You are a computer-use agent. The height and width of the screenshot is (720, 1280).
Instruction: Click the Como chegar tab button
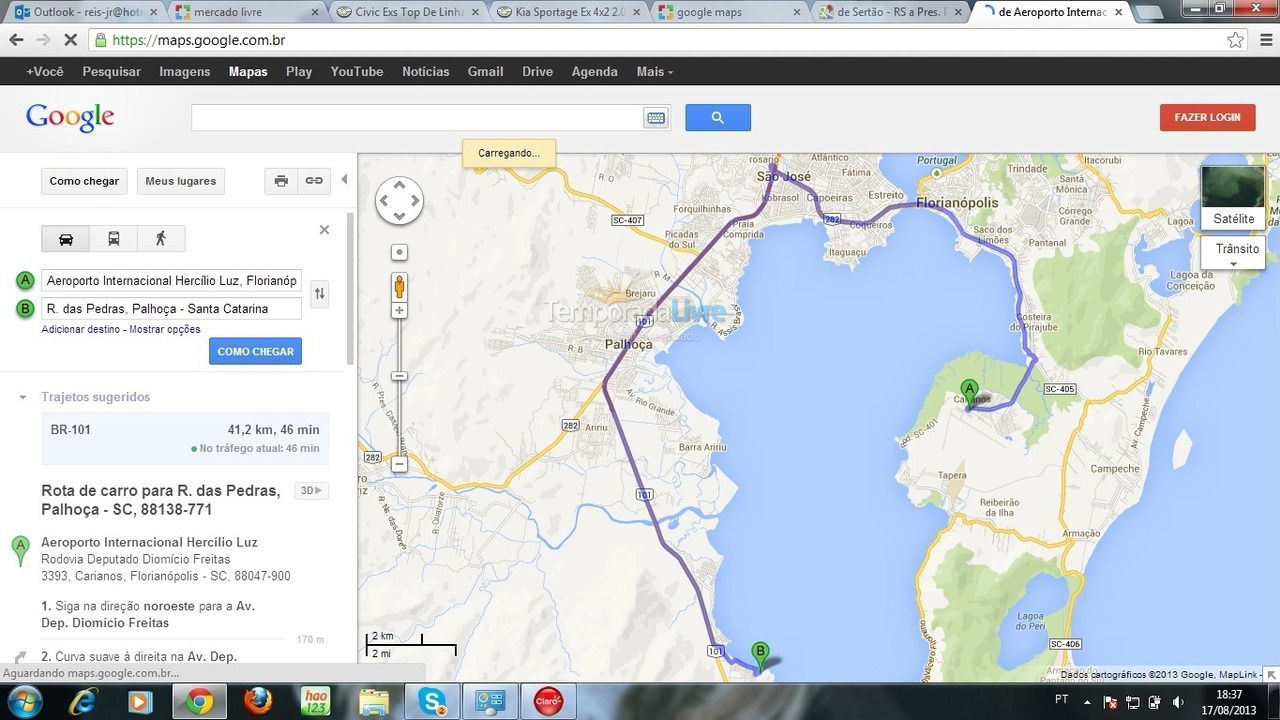[x=84, y=181]
